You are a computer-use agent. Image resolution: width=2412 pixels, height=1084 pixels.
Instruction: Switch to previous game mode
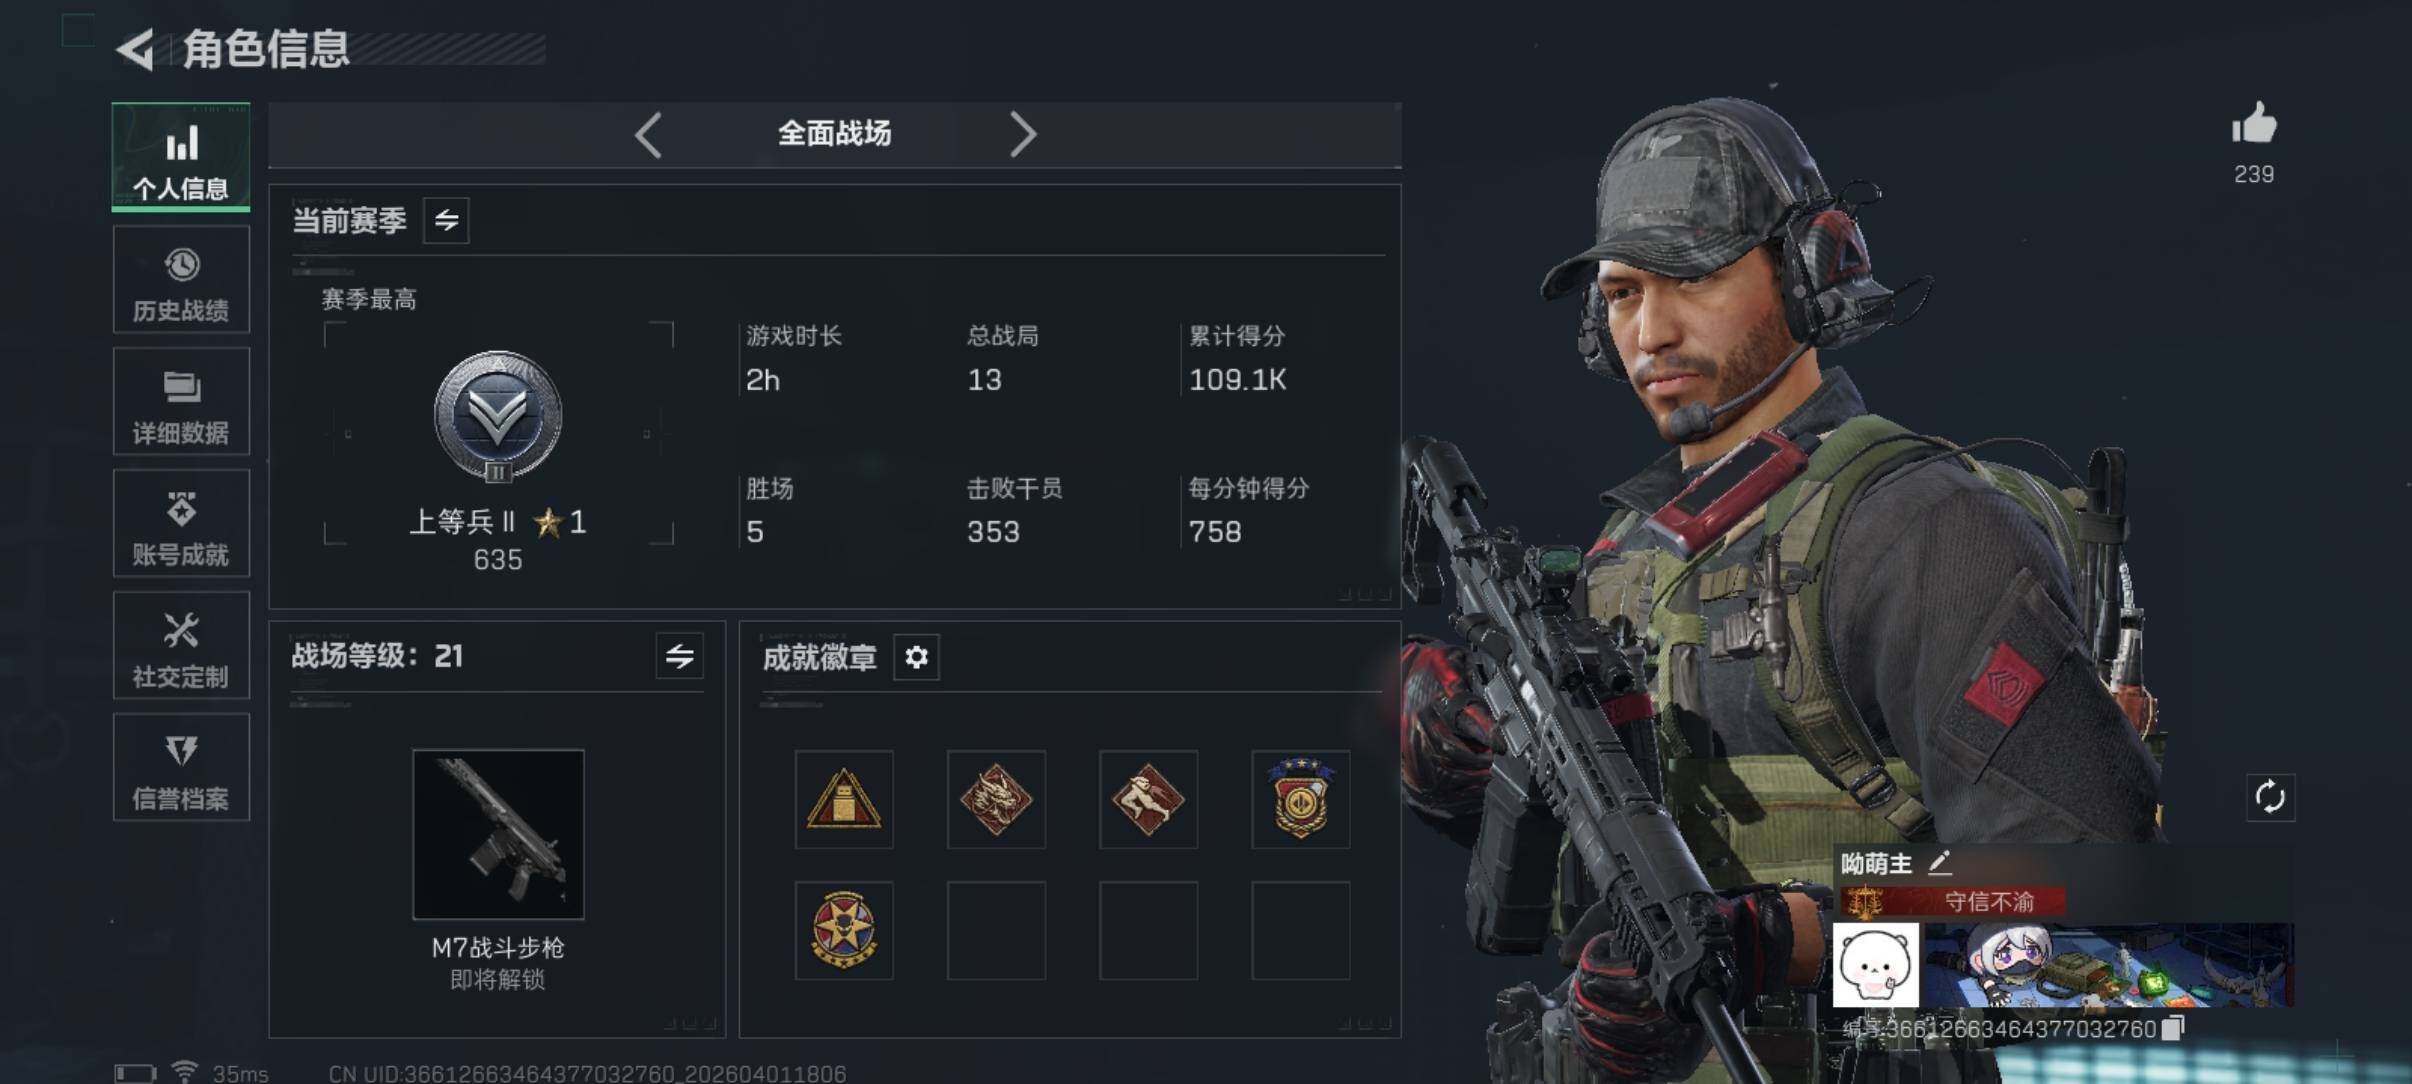click(648, 135)
